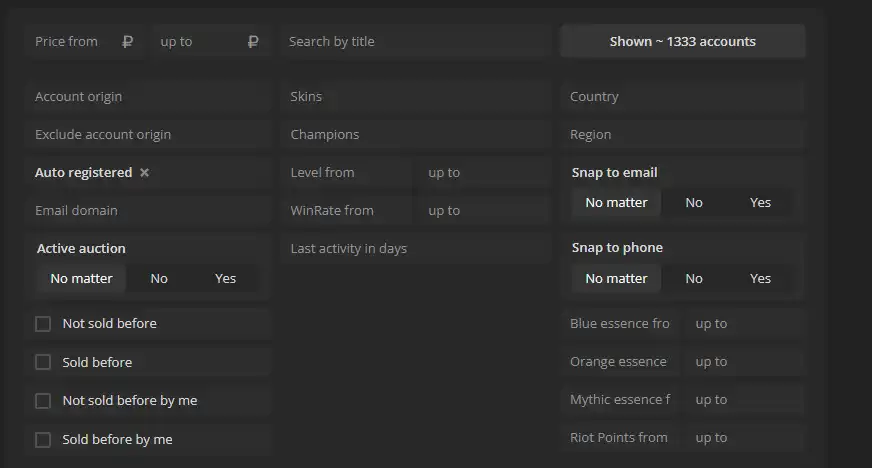Choose Yes under Snap to phone
Image resolution: width=872 pixels, height=468 pixels.
761,279
